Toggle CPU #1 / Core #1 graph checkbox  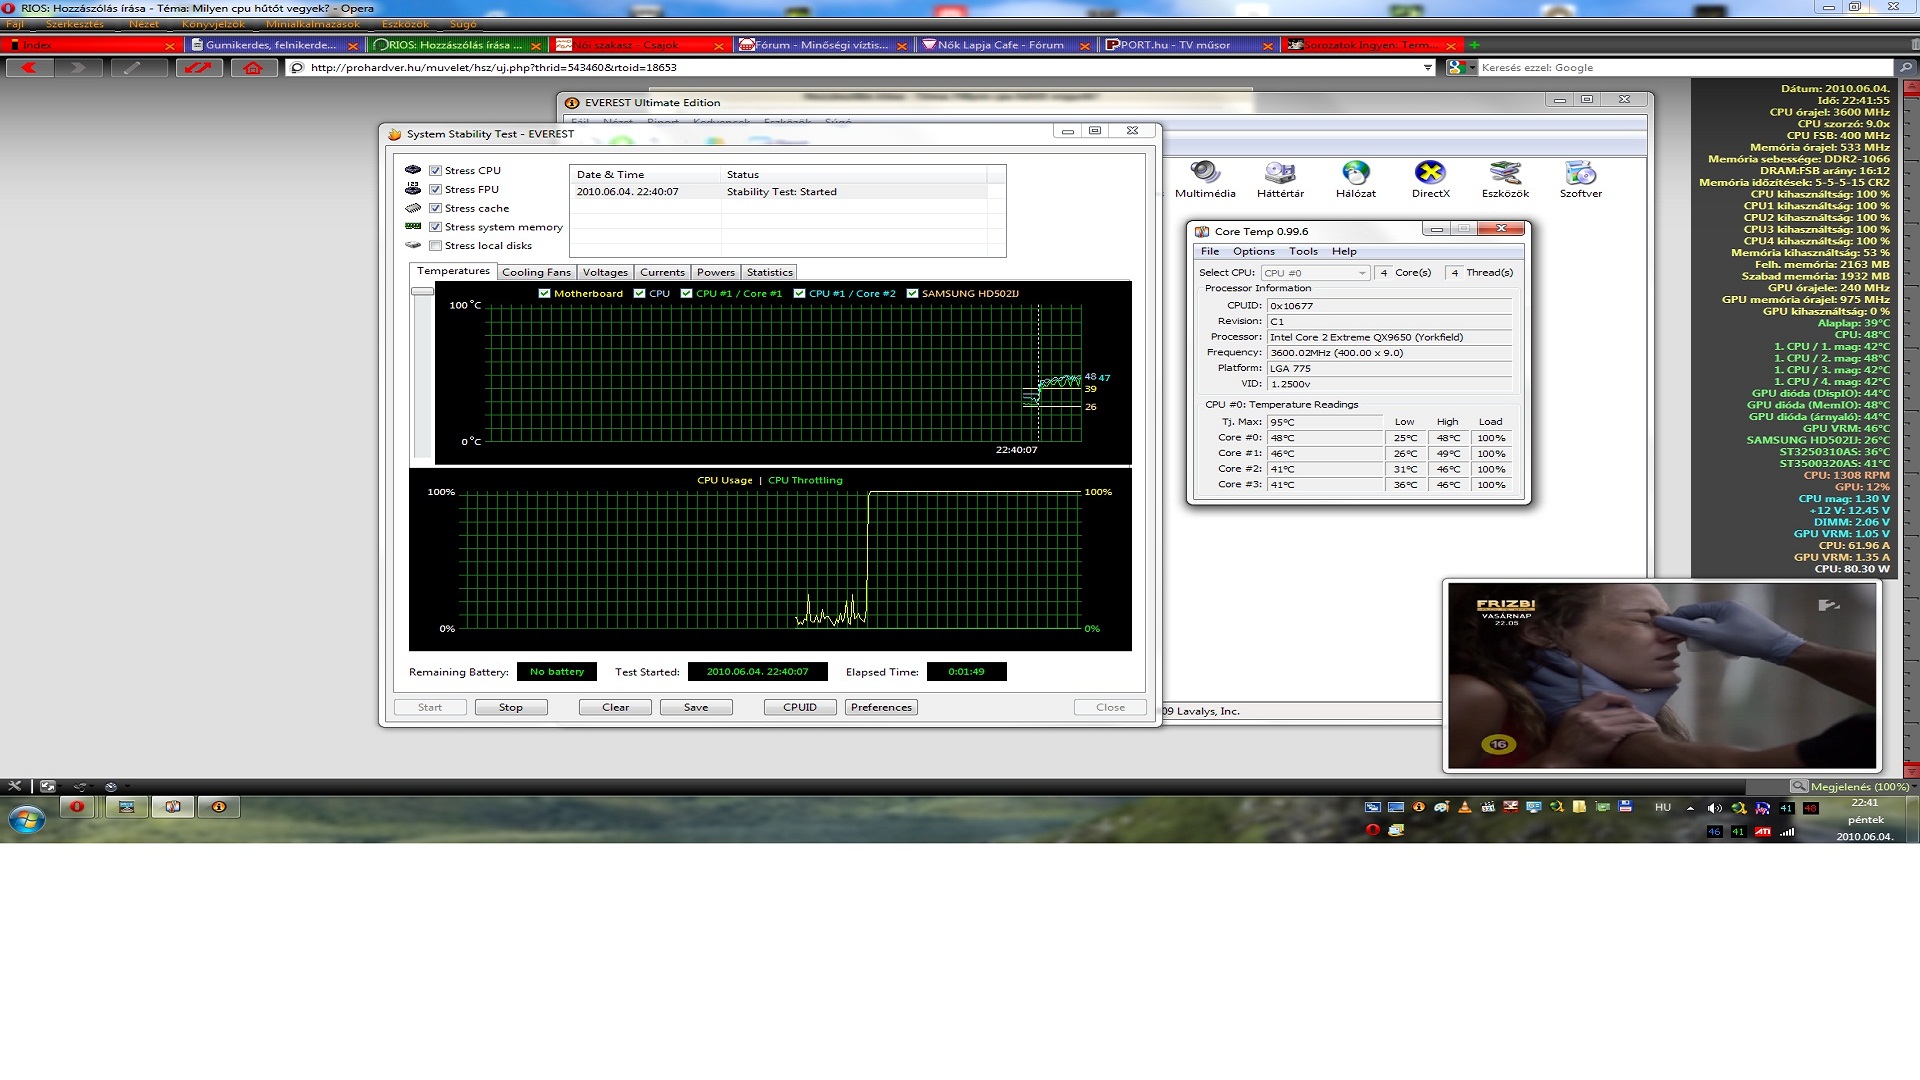(686, 294)
